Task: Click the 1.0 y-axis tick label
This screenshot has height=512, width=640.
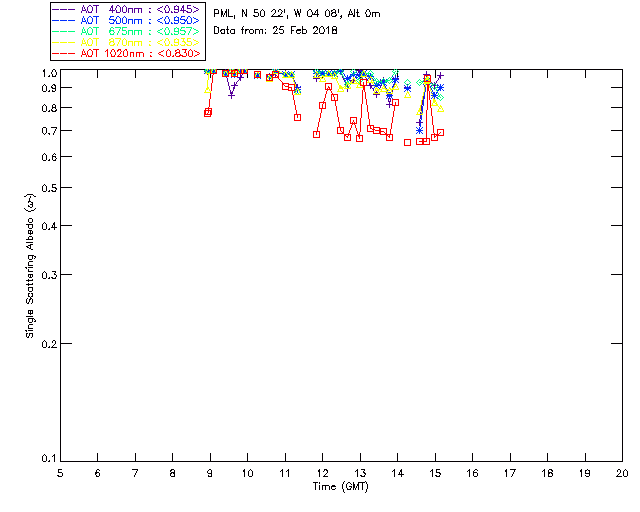Action: pyautogui.click(x=49, y=73)
